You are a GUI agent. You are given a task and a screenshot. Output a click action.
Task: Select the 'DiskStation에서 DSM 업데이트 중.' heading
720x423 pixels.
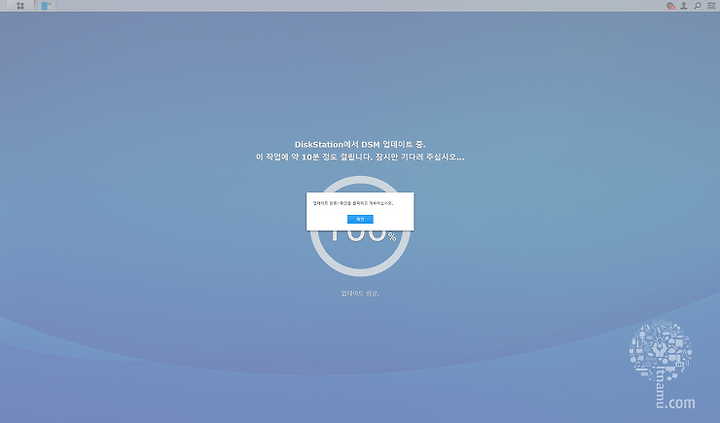pos(360,145)
